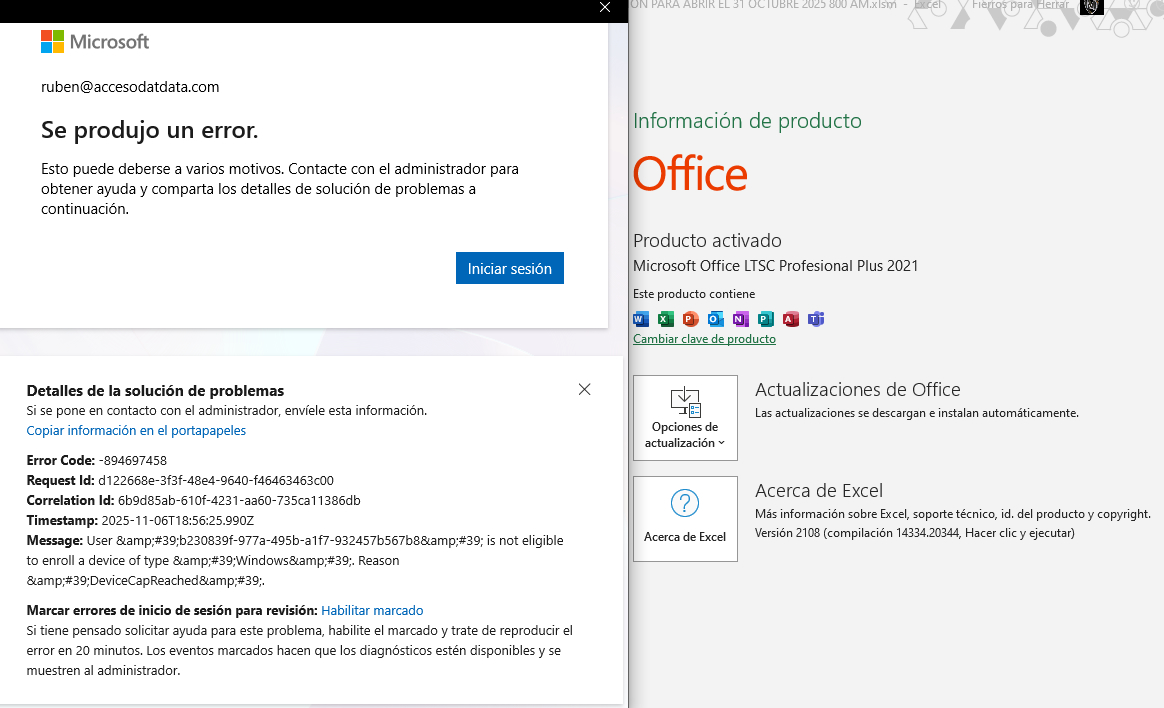Screen dimensions: 1164x708
Task: Click the Teams icon in product list
Action: point(816,319)
